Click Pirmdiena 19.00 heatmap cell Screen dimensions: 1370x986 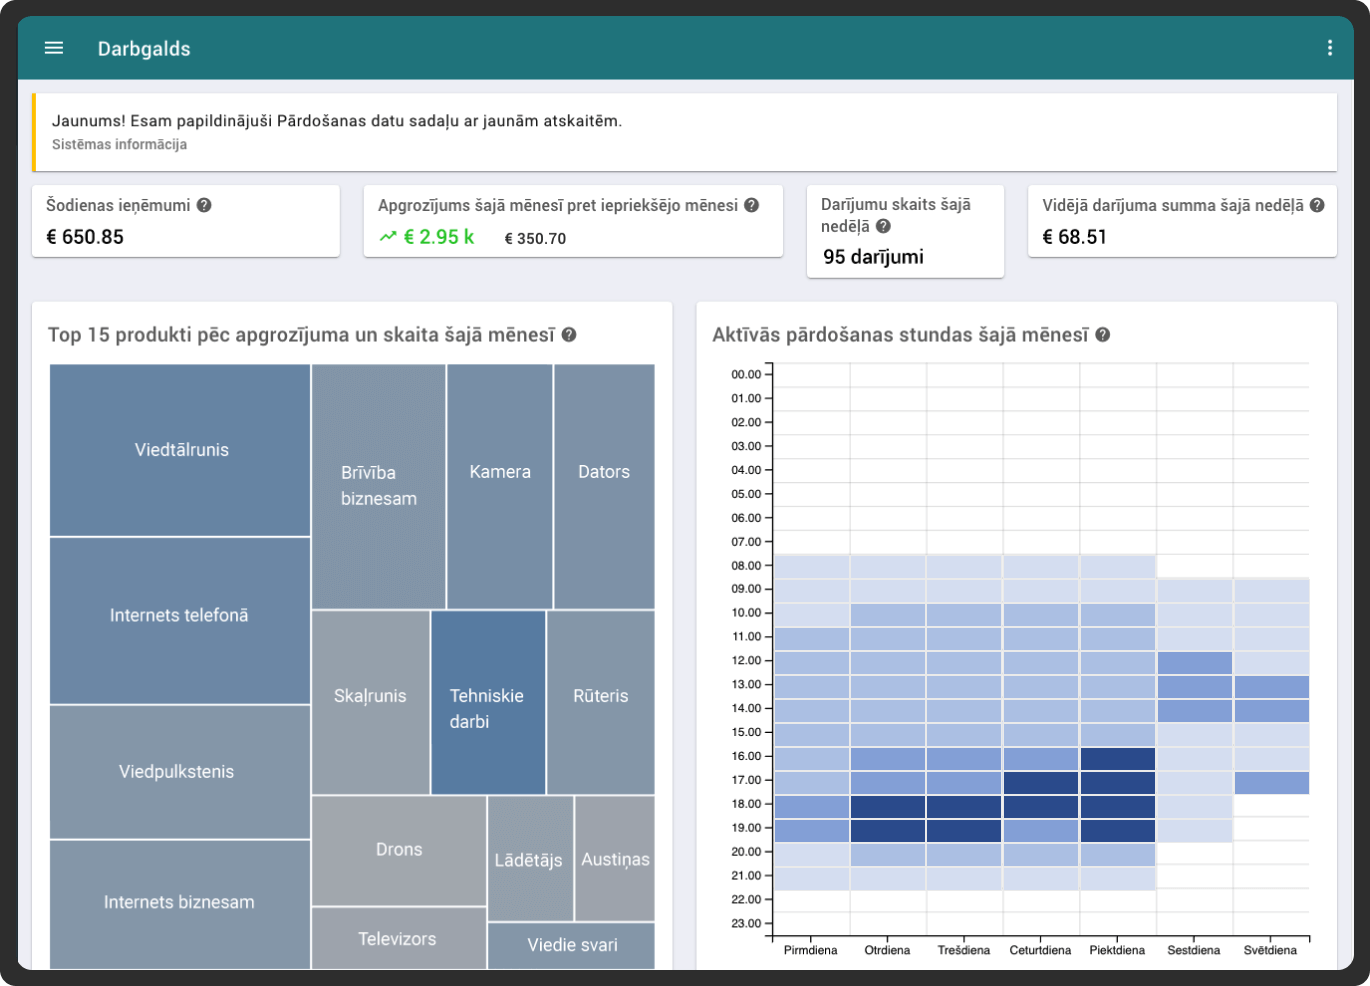click(x=811, y=831)
